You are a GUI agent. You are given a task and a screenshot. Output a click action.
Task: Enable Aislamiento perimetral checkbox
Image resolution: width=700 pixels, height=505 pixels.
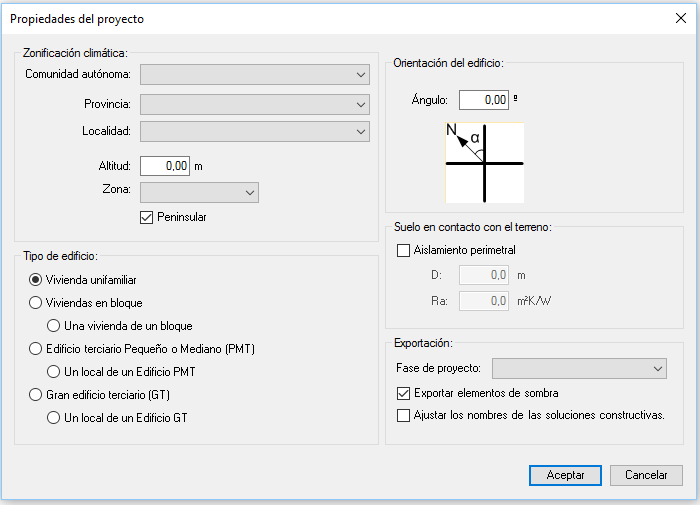(404, 250)
